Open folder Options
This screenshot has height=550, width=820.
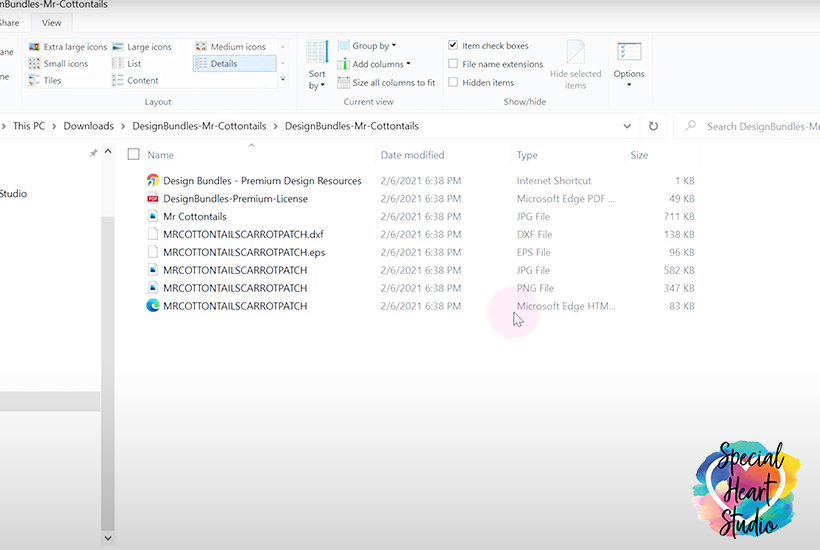point(629,64)
